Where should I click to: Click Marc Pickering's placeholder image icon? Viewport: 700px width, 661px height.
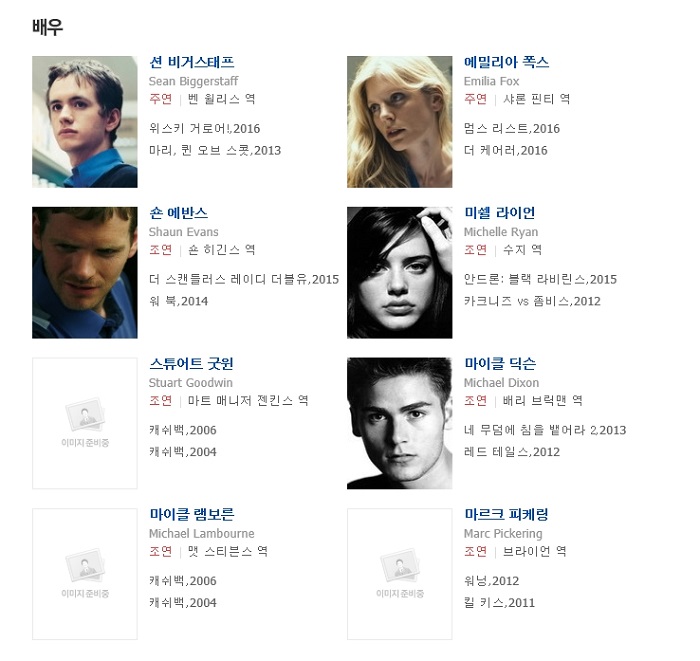400,566
